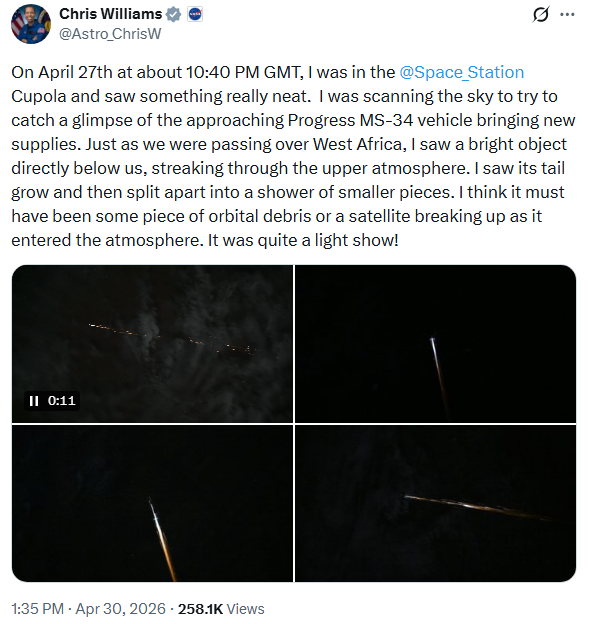
Task: Open the top-left debris video thumbnail
Action: (x=152, y=343)
